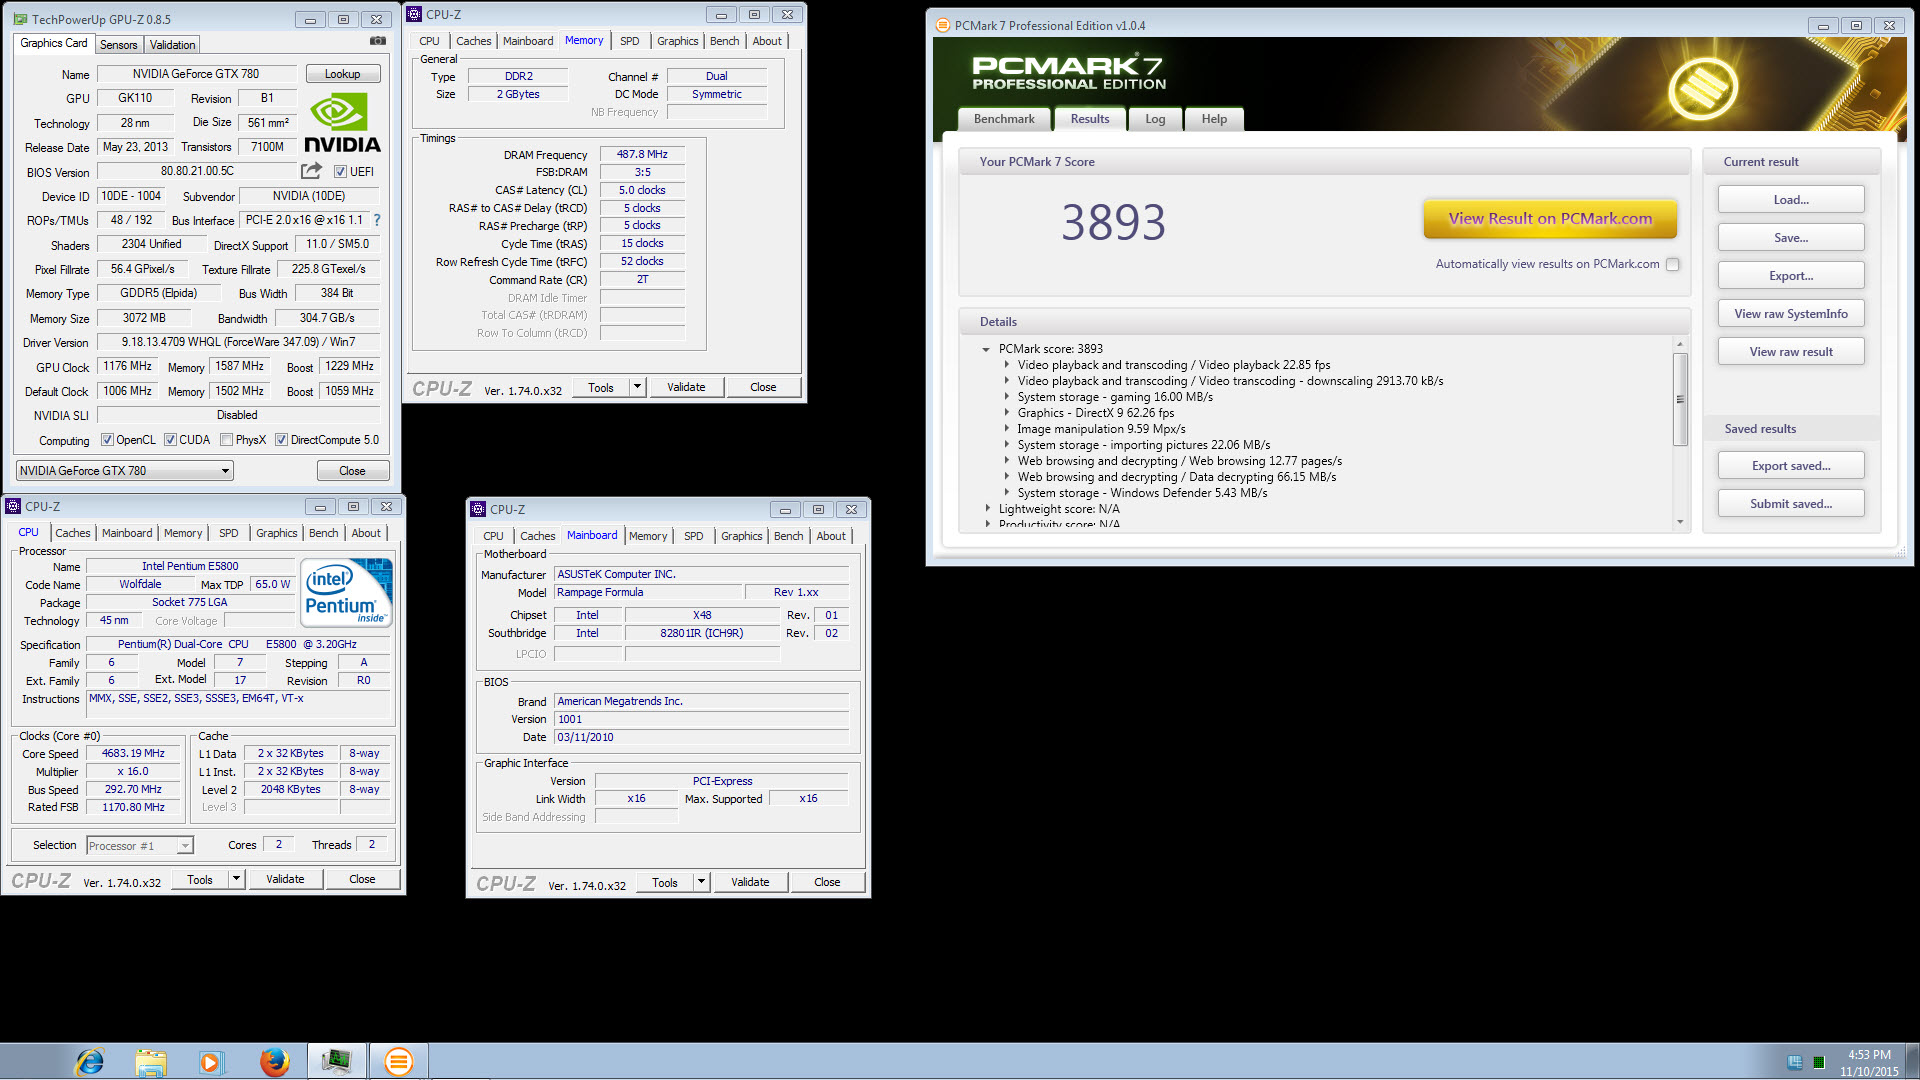The height and width of the screenshot is (1080, 1920).
Task: Click the green tray icon near clock
Action: (x=1819, y=1062)
